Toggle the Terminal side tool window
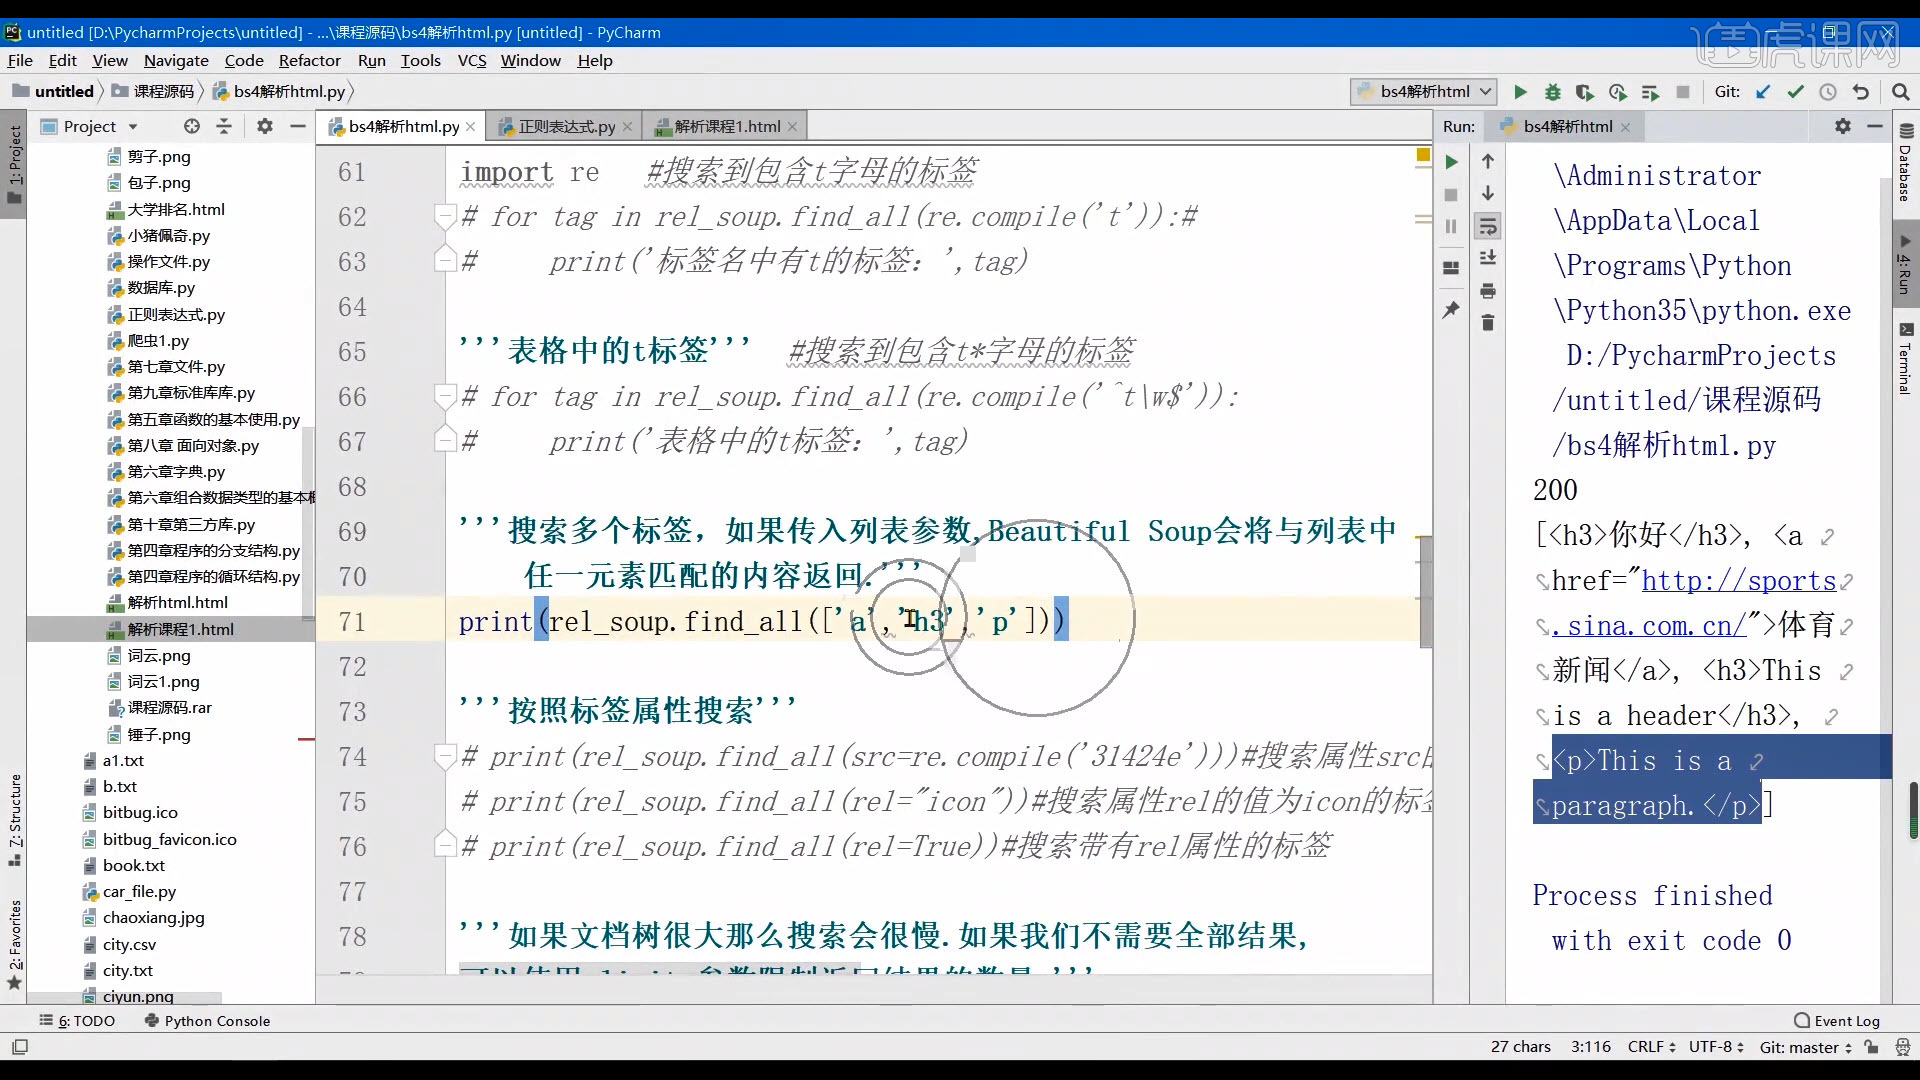This screenshot has height=1080, width=1920. pos(1905,358)
